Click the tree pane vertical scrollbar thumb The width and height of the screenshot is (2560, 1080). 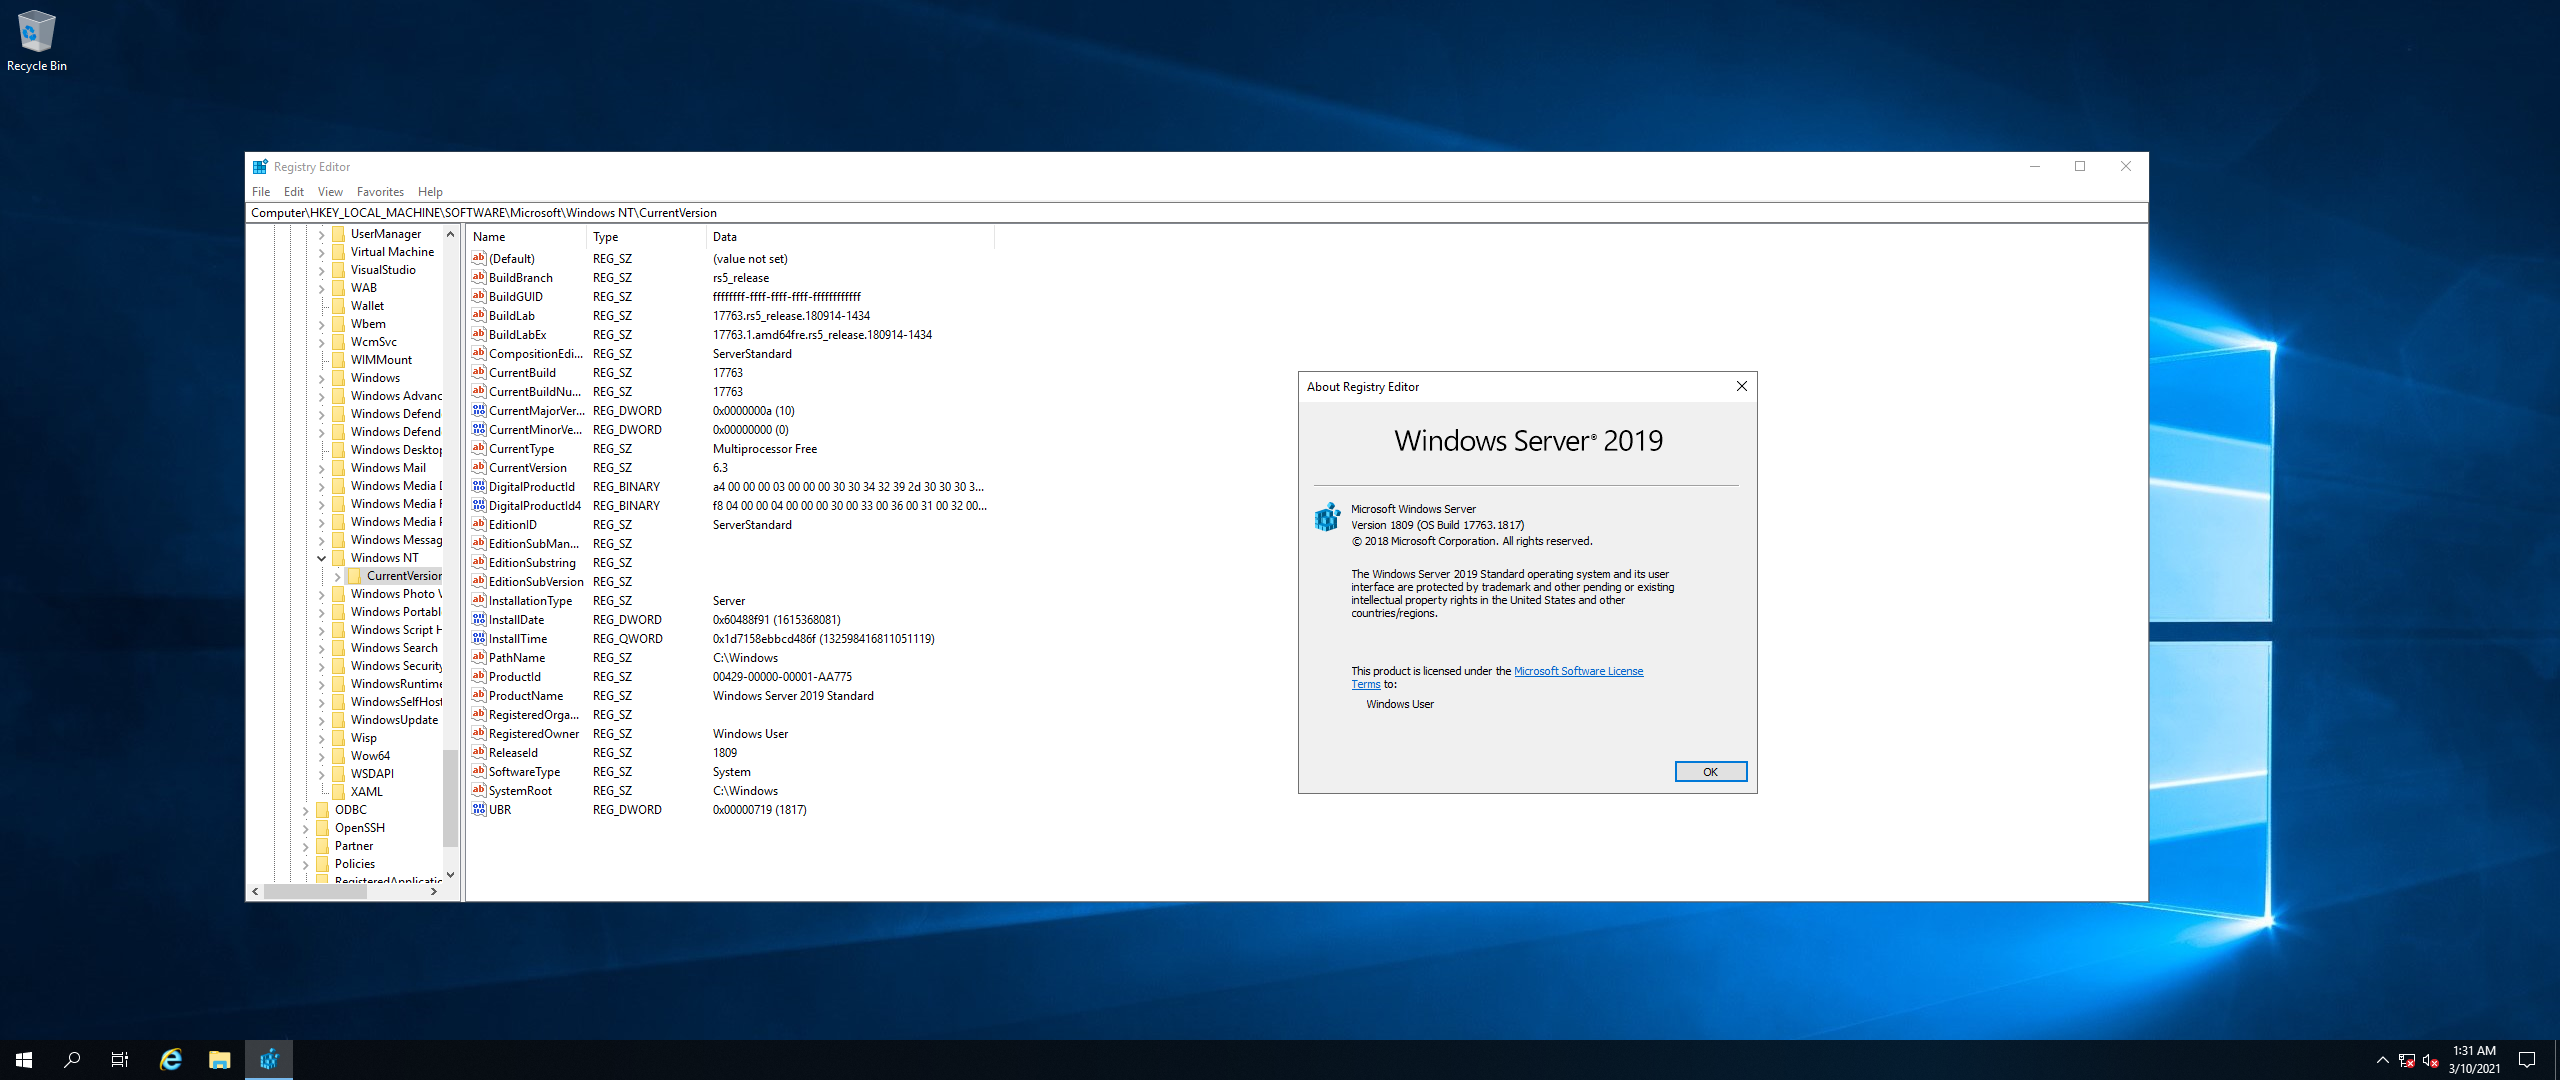click(450, 797)
